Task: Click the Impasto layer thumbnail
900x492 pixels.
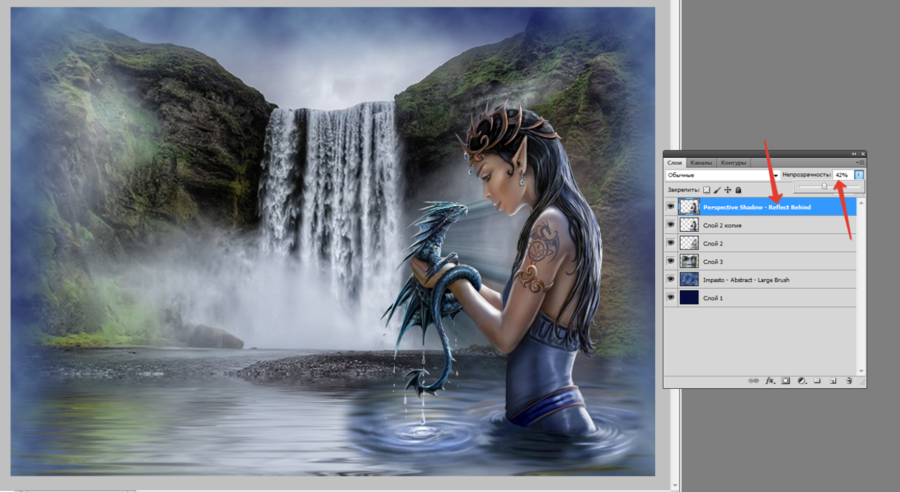Action: (689, 280)
